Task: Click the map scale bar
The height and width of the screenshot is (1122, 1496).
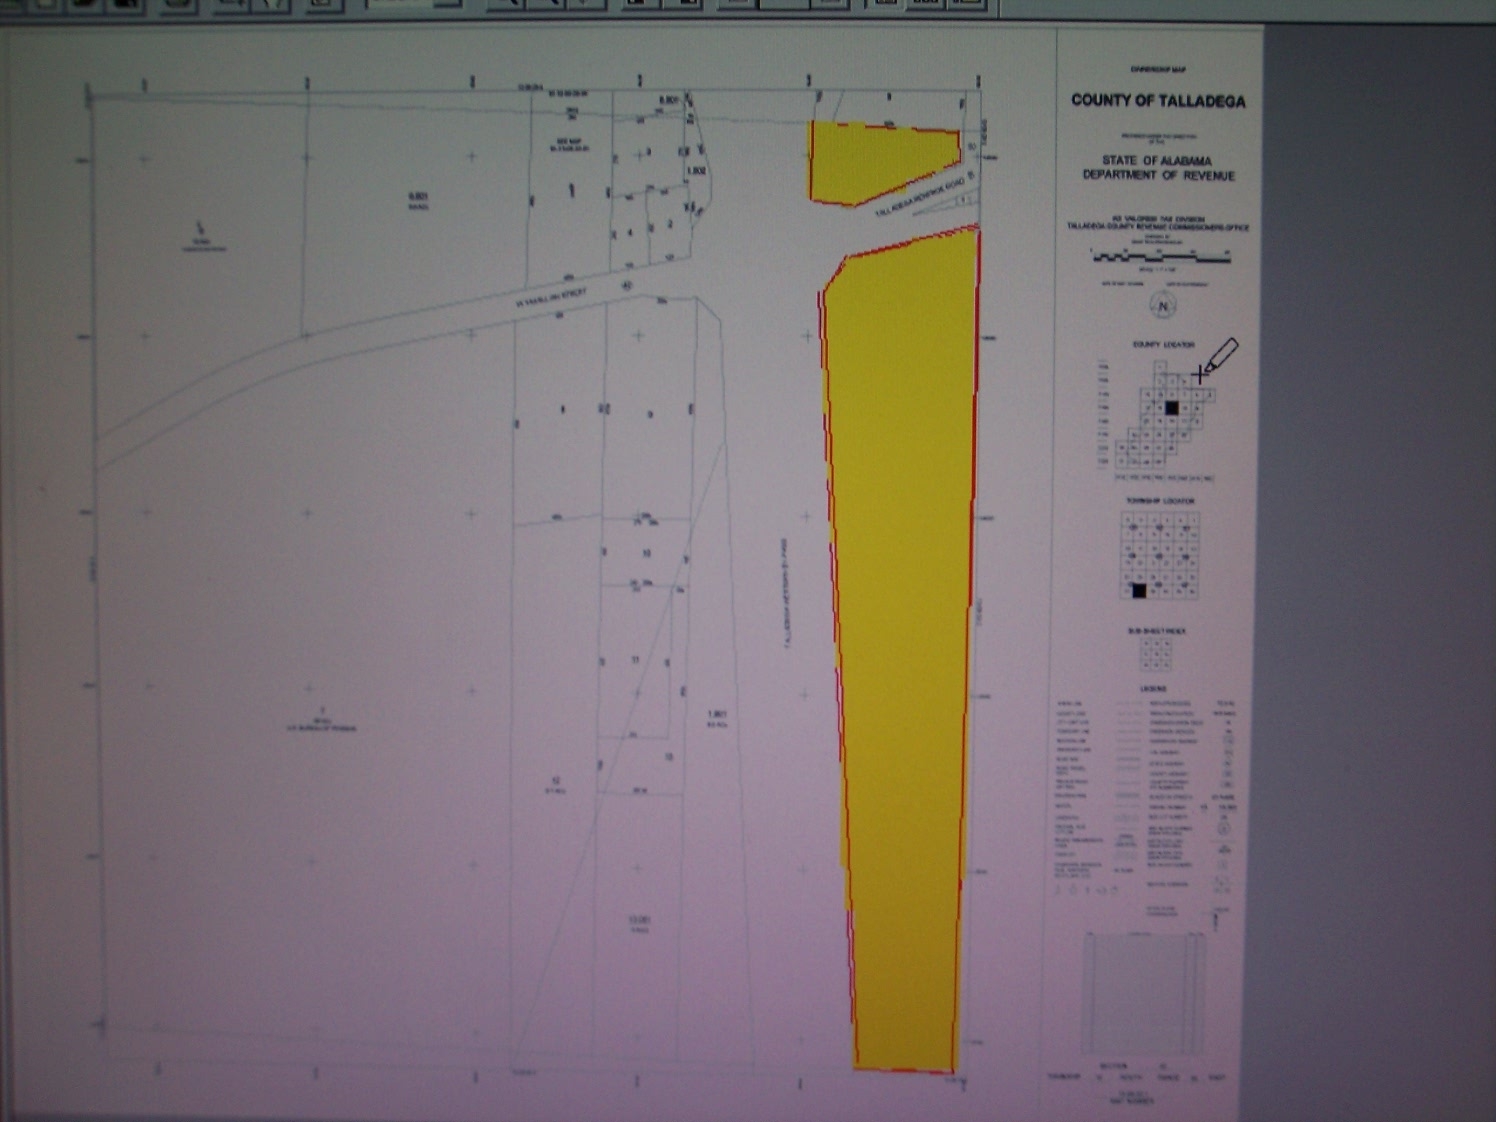Action: [1160, 258]
